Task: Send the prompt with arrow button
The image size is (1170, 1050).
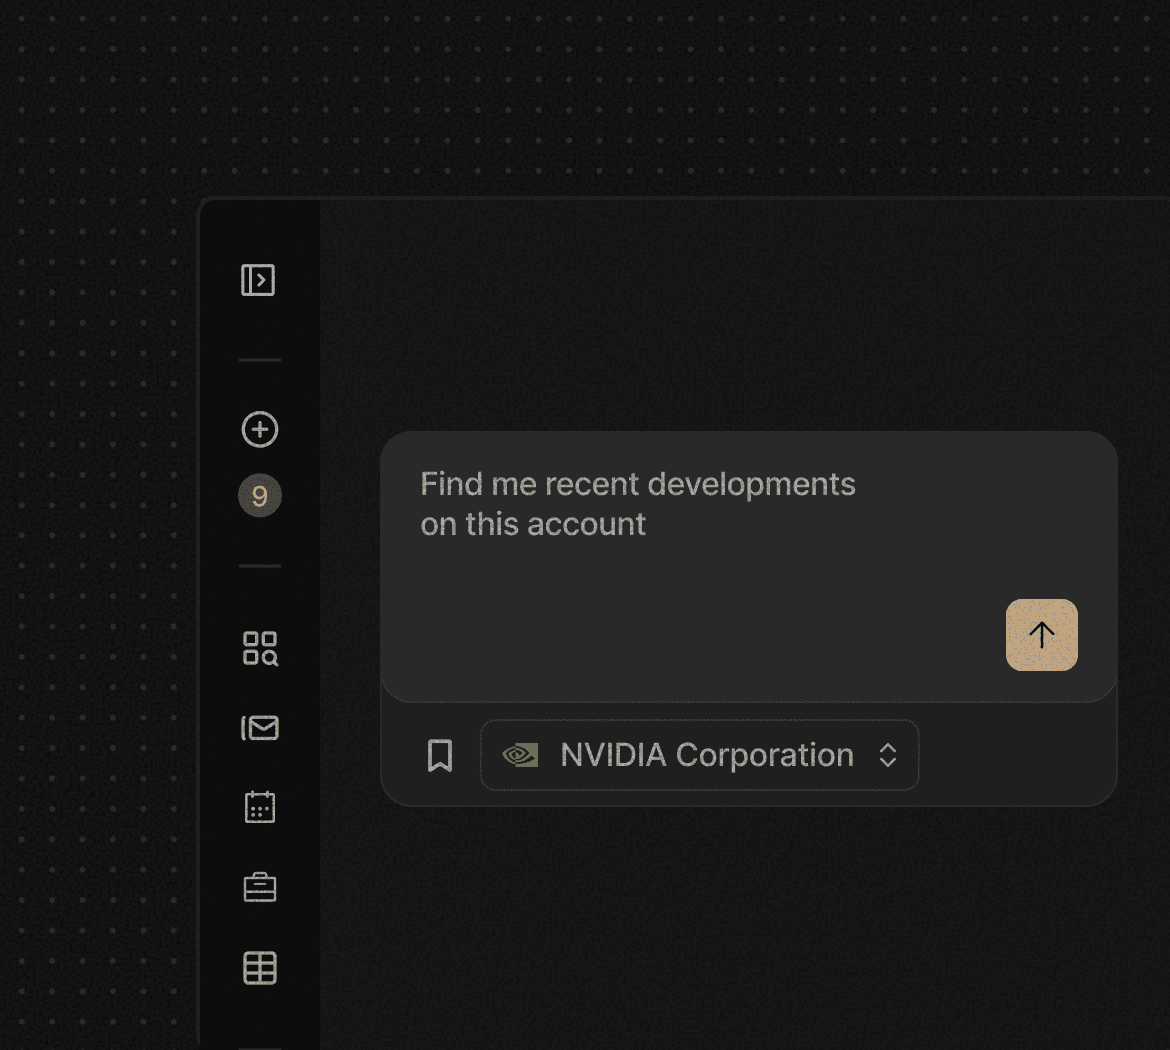Action: [x=1041, y=635]
